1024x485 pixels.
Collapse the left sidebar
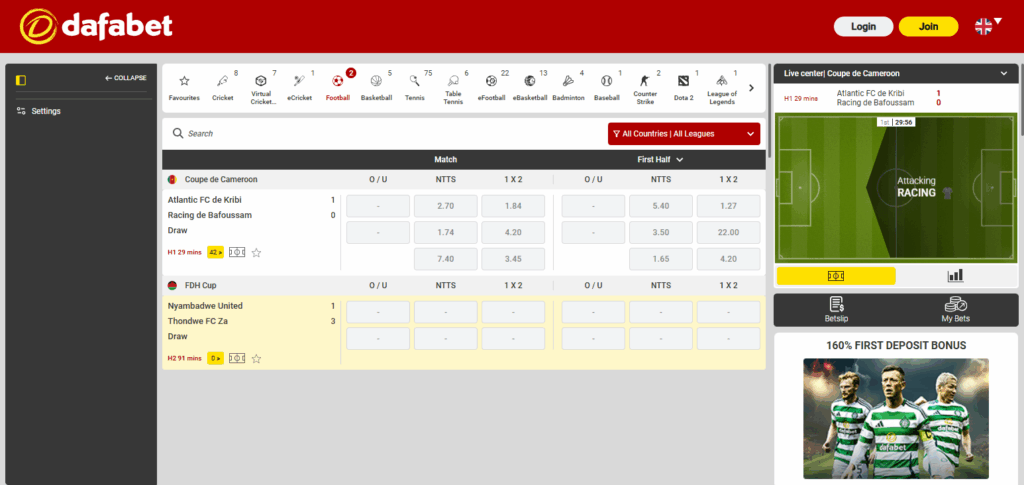125,78
